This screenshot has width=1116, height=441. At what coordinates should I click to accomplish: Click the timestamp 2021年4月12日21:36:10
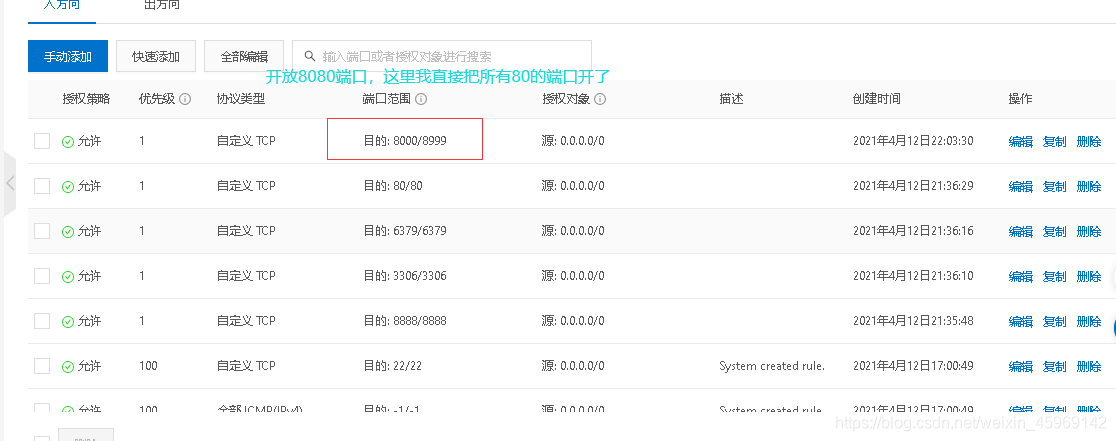[x=913, y=275]
